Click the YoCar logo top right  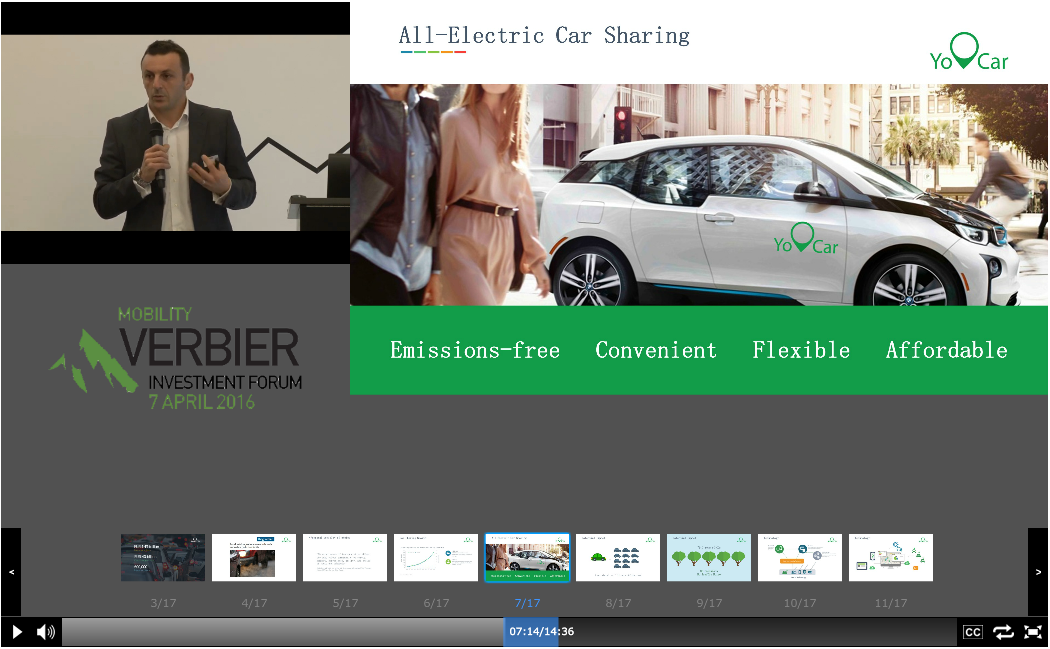point(969,52)
